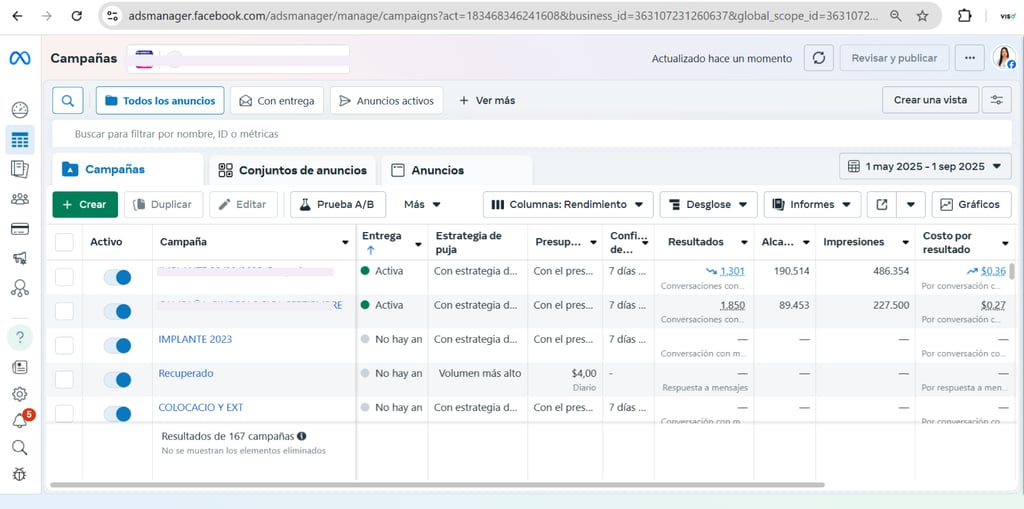Click Crear una vista button
The height and width of the screenshot is (509, 1024).
click(x=931, y=100)
